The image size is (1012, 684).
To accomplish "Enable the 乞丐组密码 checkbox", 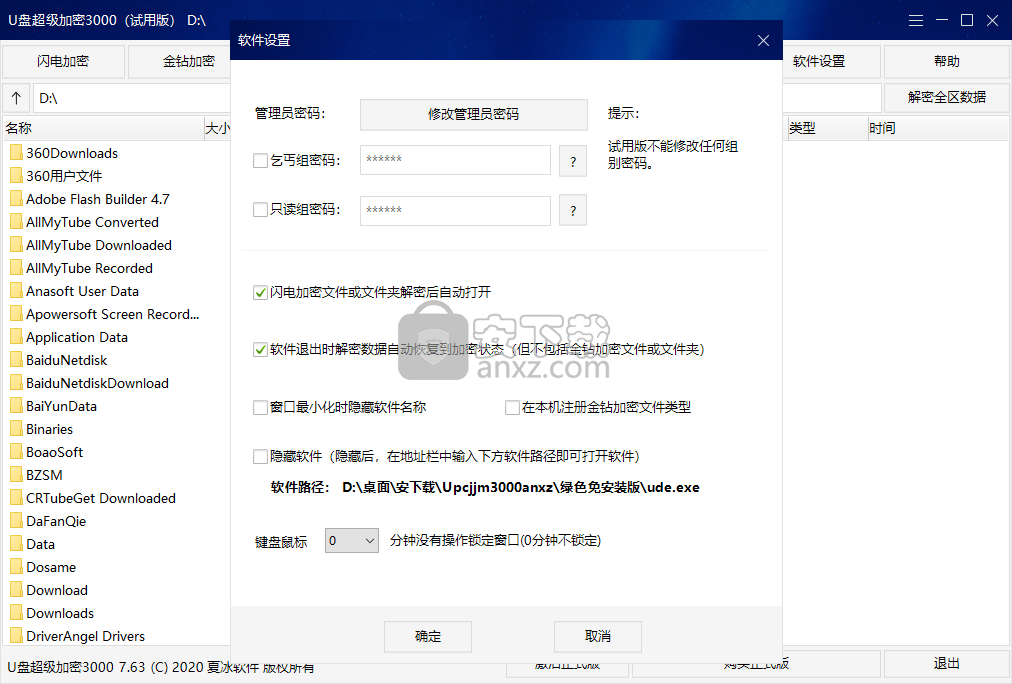I will click(258, 160).
